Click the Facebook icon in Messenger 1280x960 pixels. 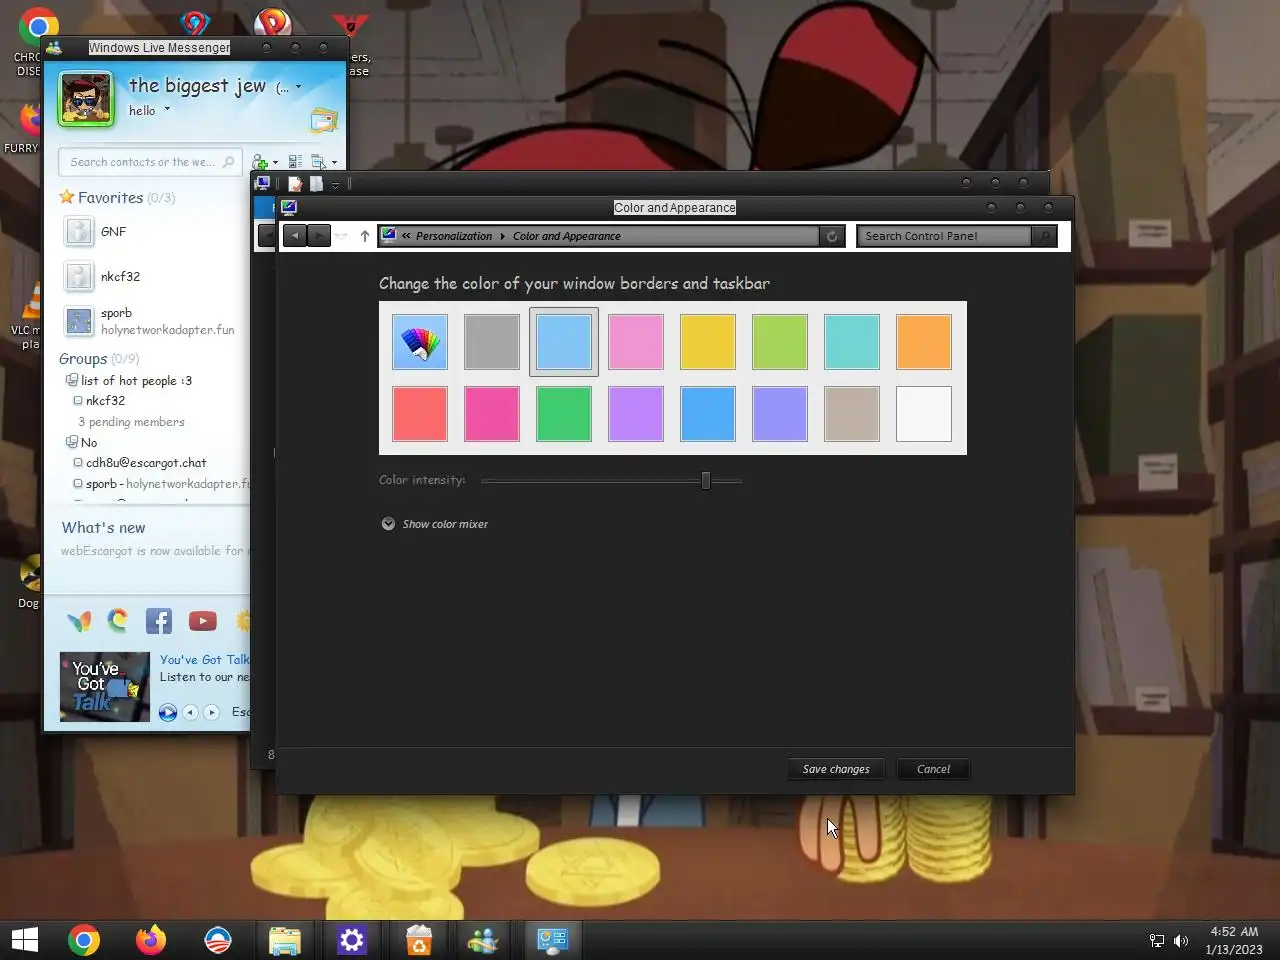(x=159, y=621)
